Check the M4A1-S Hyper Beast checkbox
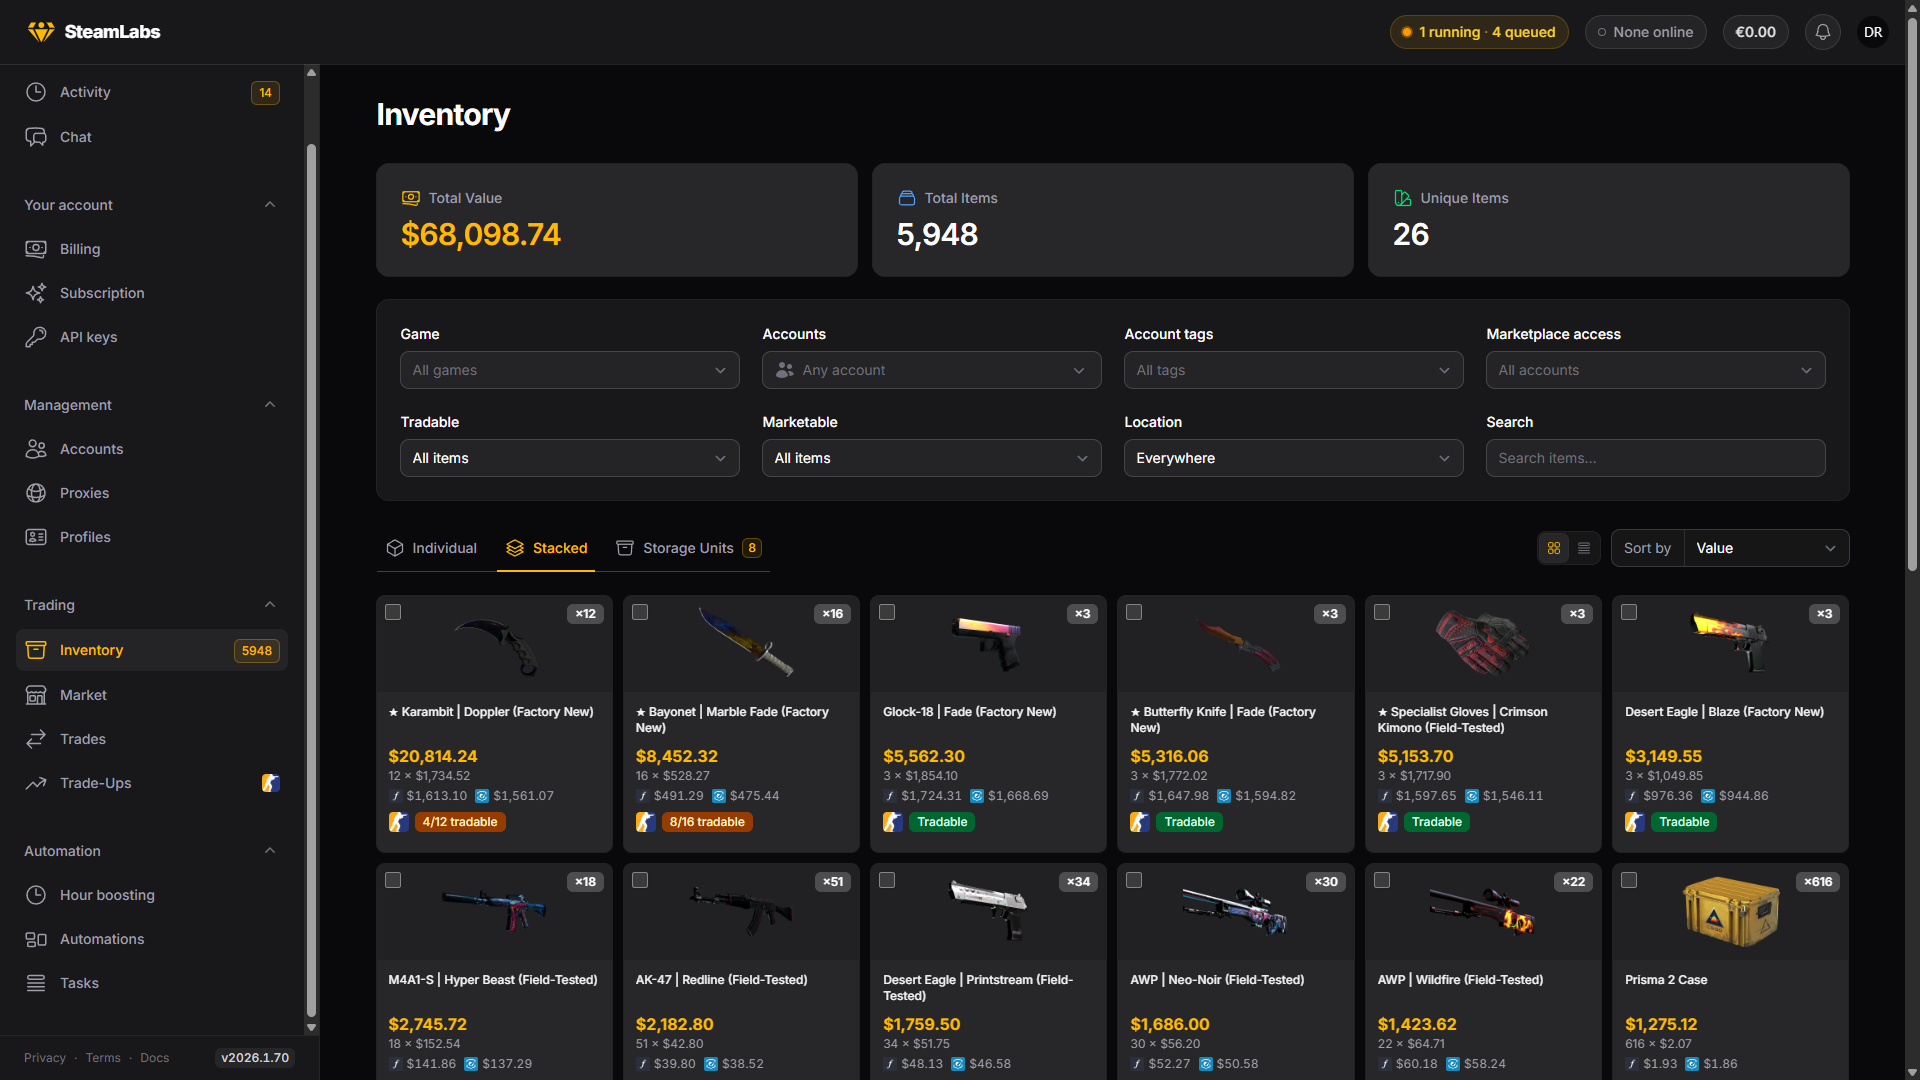The height and width of the screenshot is (1080, 1920). coord(393,880)
